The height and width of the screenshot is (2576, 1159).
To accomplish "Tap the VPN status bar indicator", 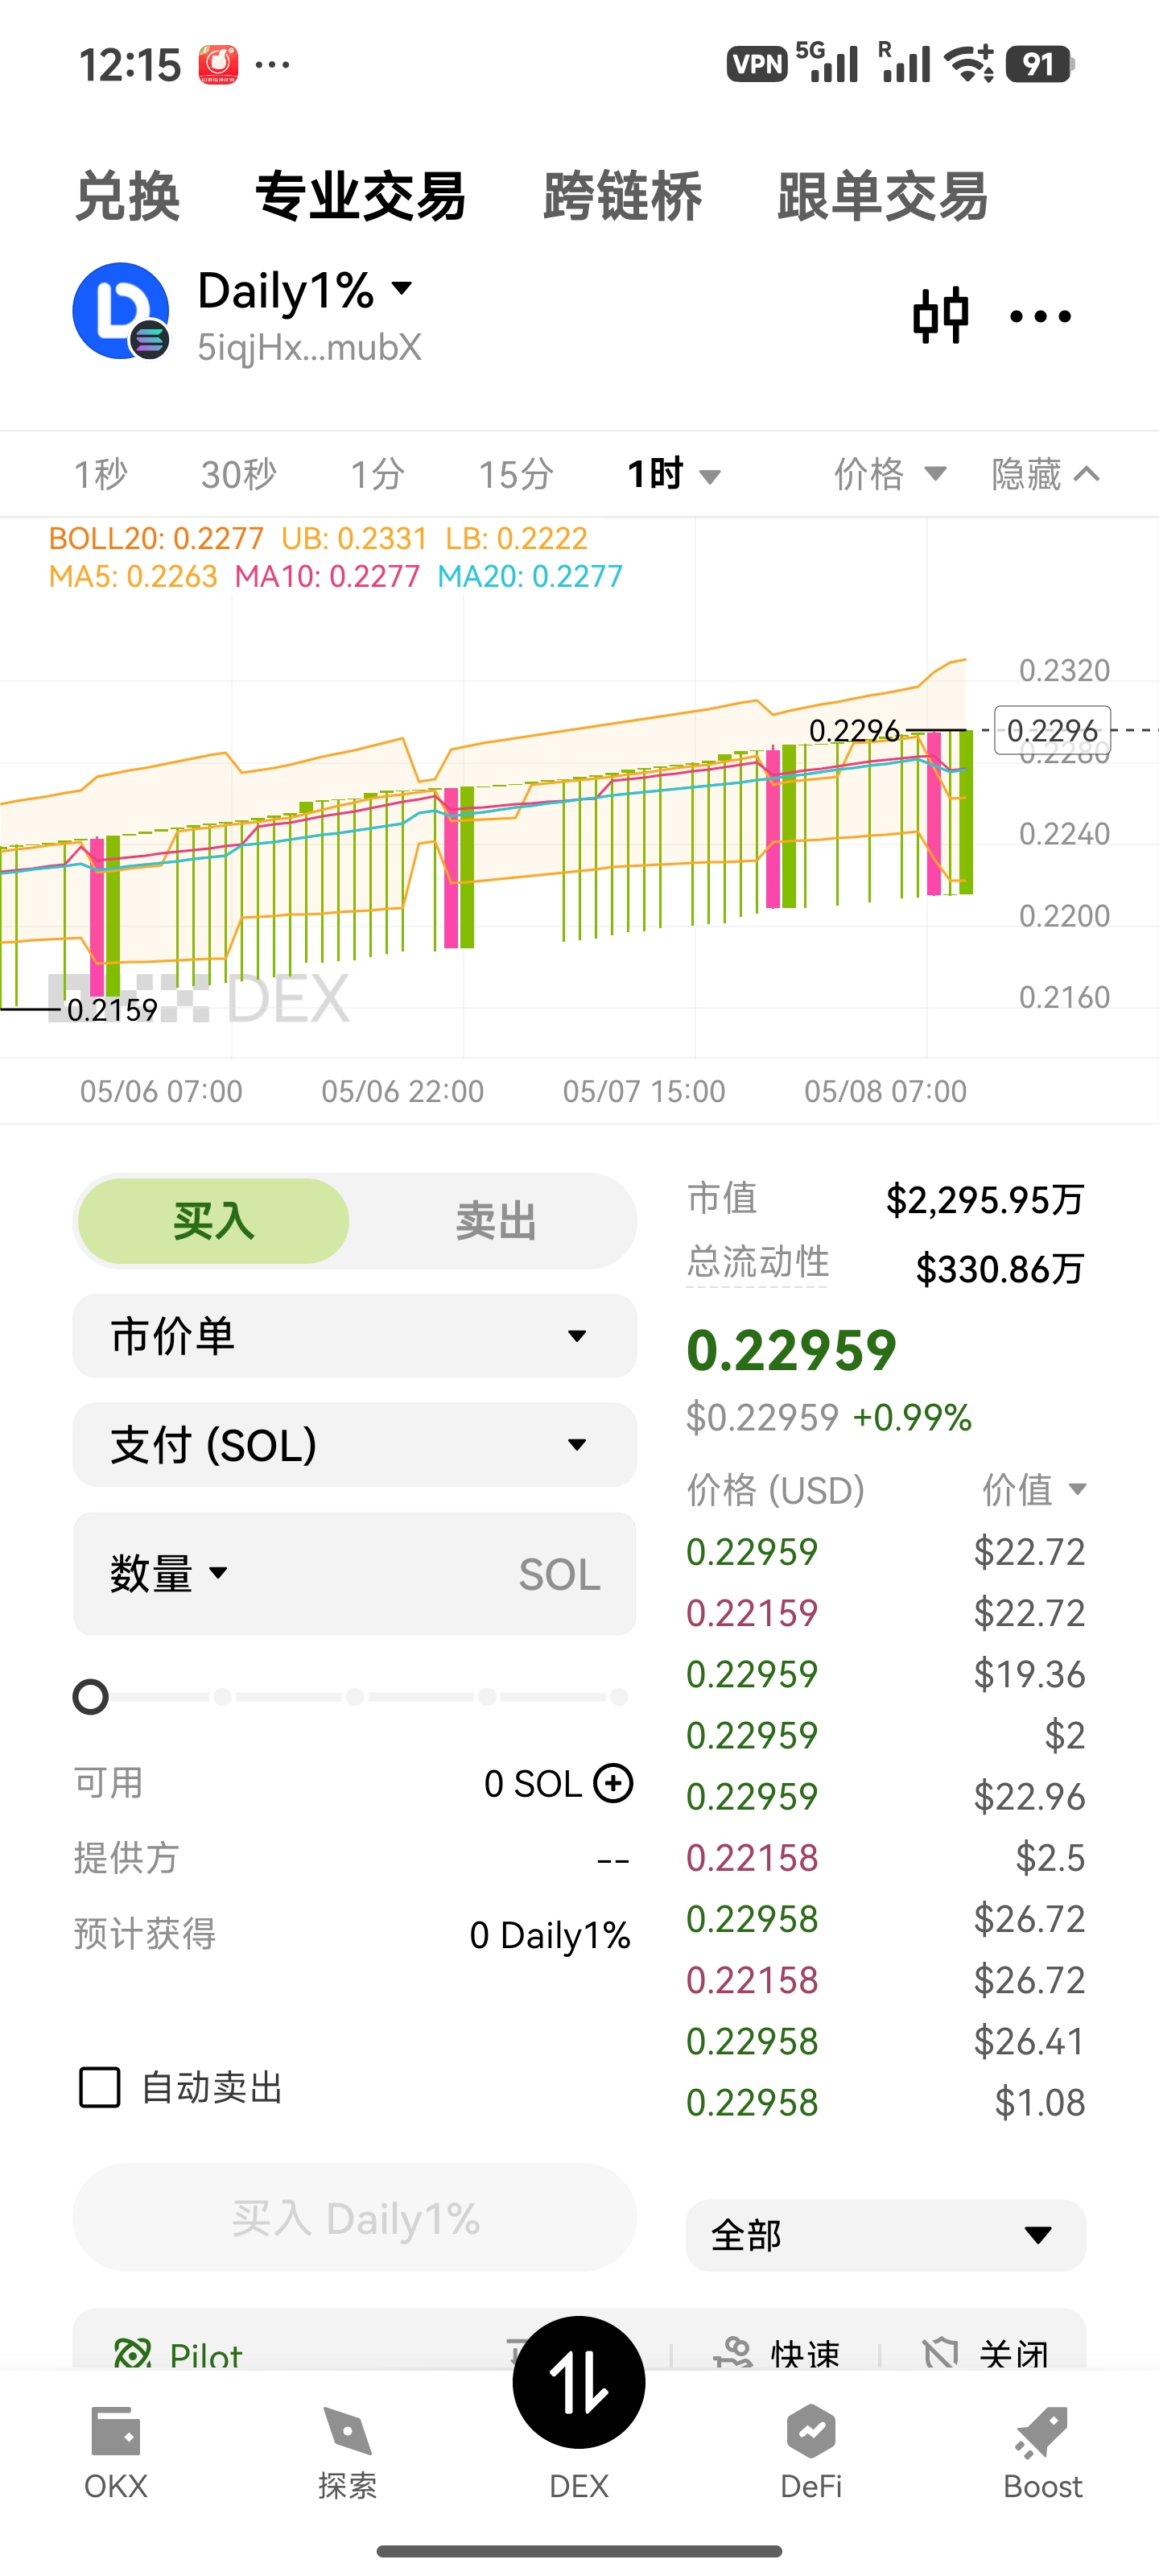I will (757, 65).
